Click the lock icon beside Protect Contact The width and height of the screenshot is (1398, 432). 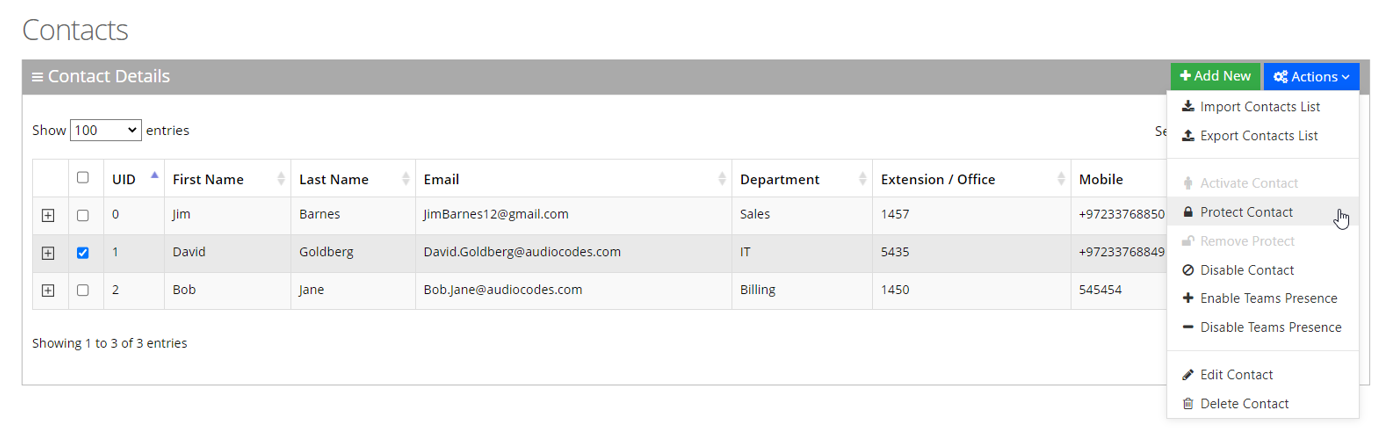(x=1188, y=212)
